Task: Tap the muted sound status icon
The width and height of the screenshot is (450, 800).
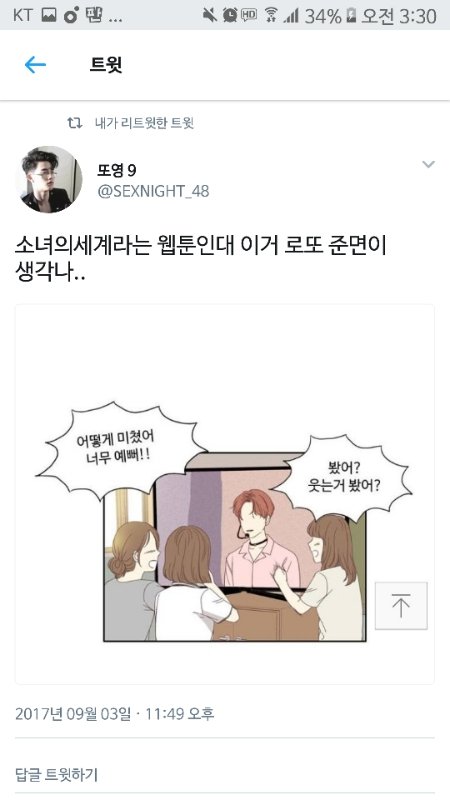Action: 210,16
